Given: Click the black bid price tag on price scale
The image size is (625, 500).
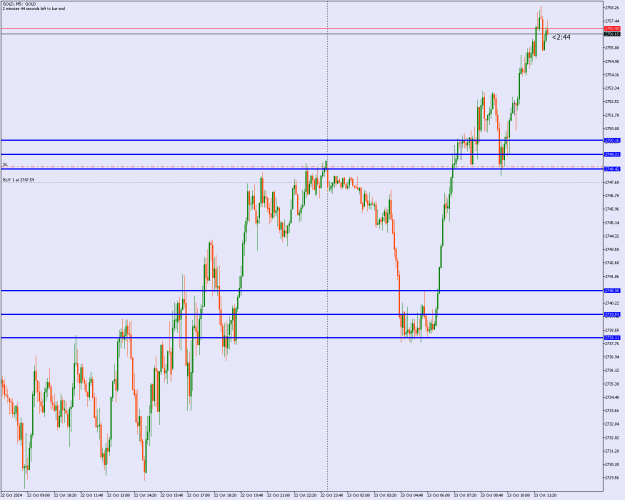Looking at the screenshot, I should (x=612, y=34).
